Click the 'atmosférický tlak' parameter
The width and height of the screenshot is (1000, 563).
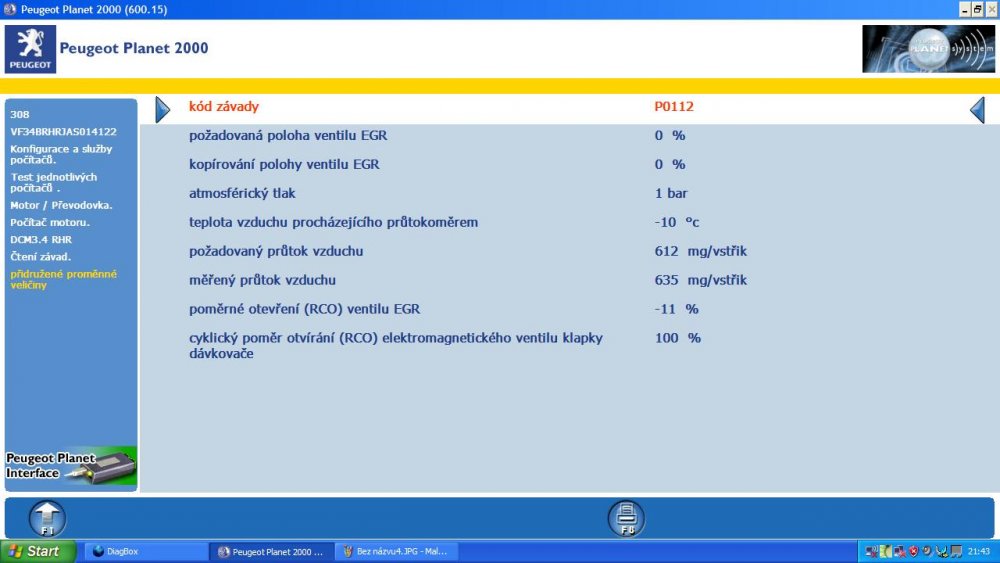242,193
